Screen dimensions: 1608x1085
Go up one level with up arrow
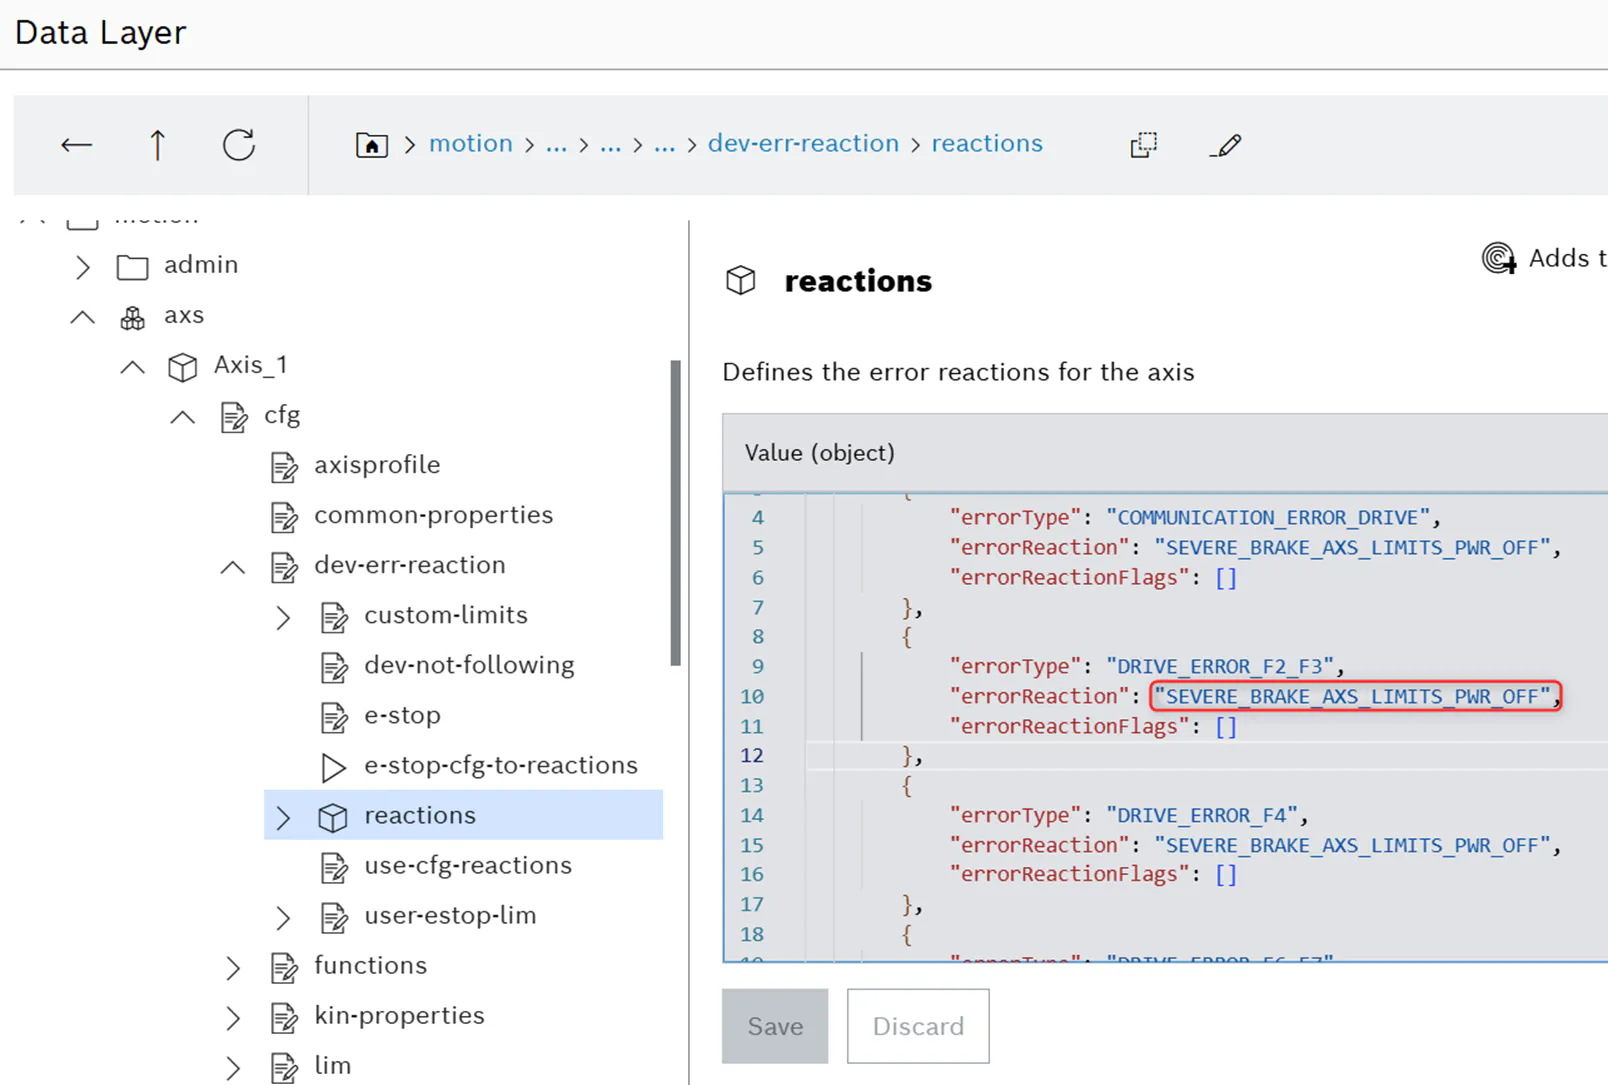(157, 145)
